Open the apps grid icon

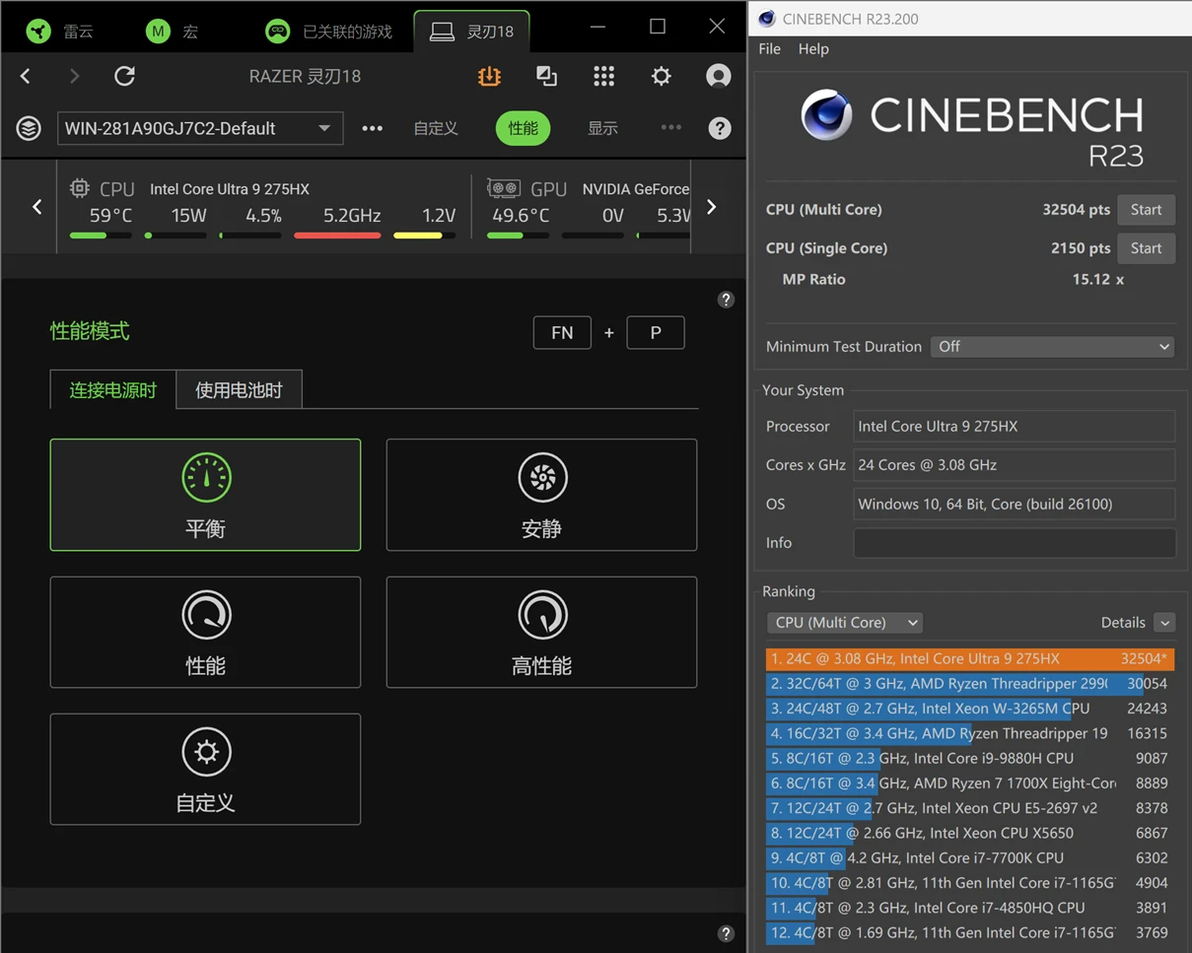(604, 76)
